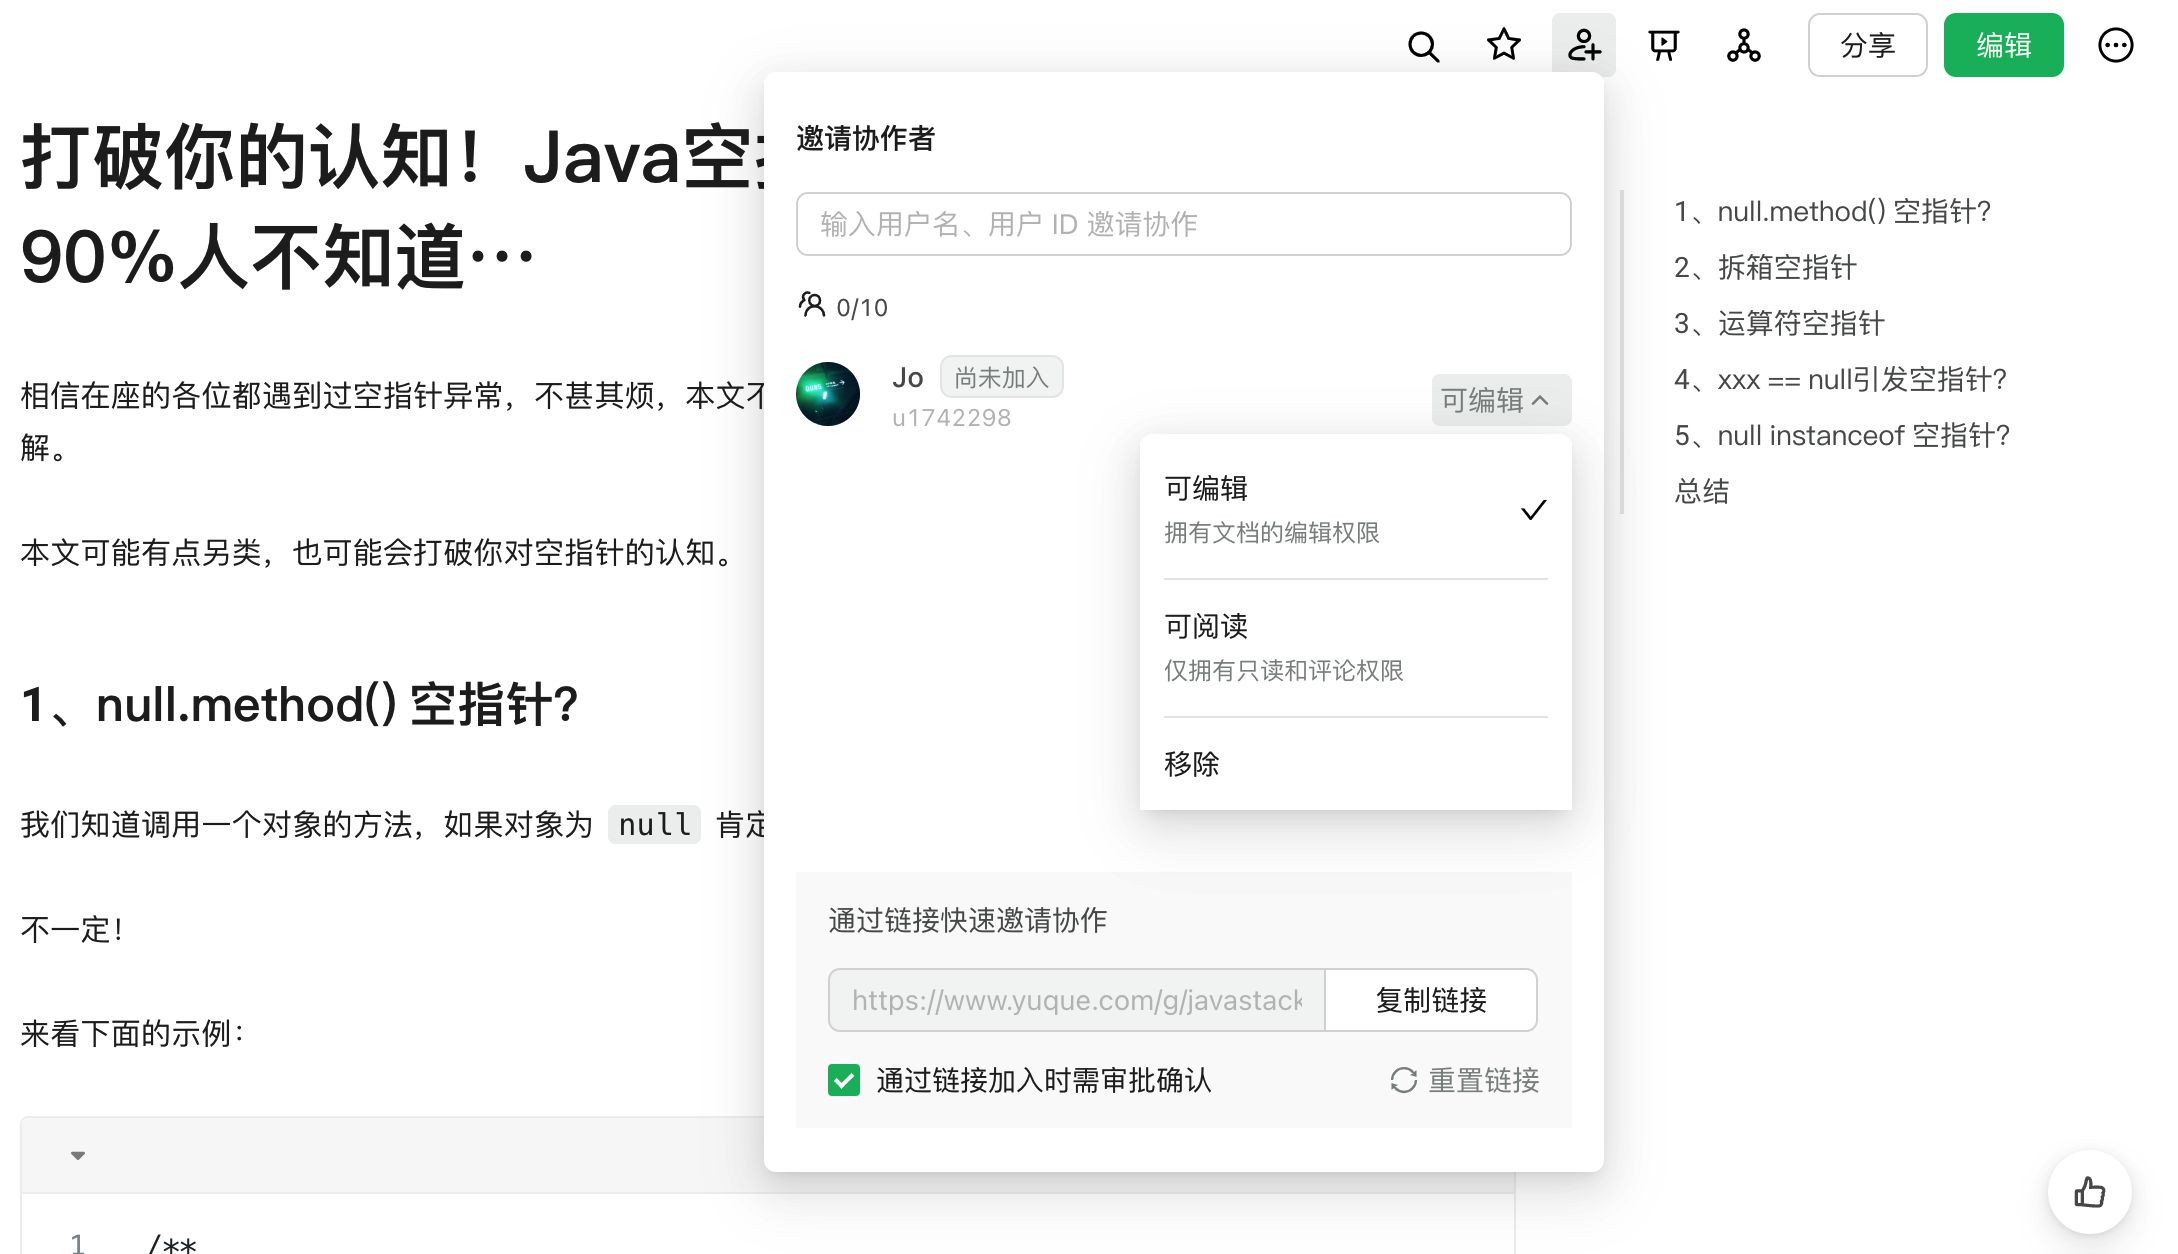Collapse the 可编辑 permission dropdown
Screen dimensions: 2178x1254
(1501, 400)
